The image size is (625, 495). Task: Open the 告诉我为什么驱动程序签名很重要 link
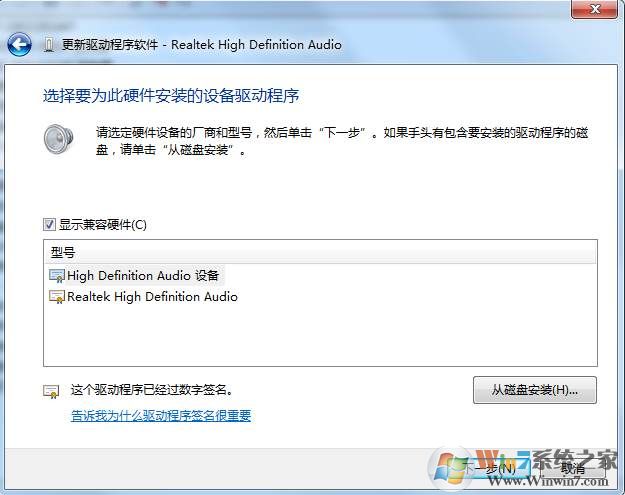(x=161, y=416)
